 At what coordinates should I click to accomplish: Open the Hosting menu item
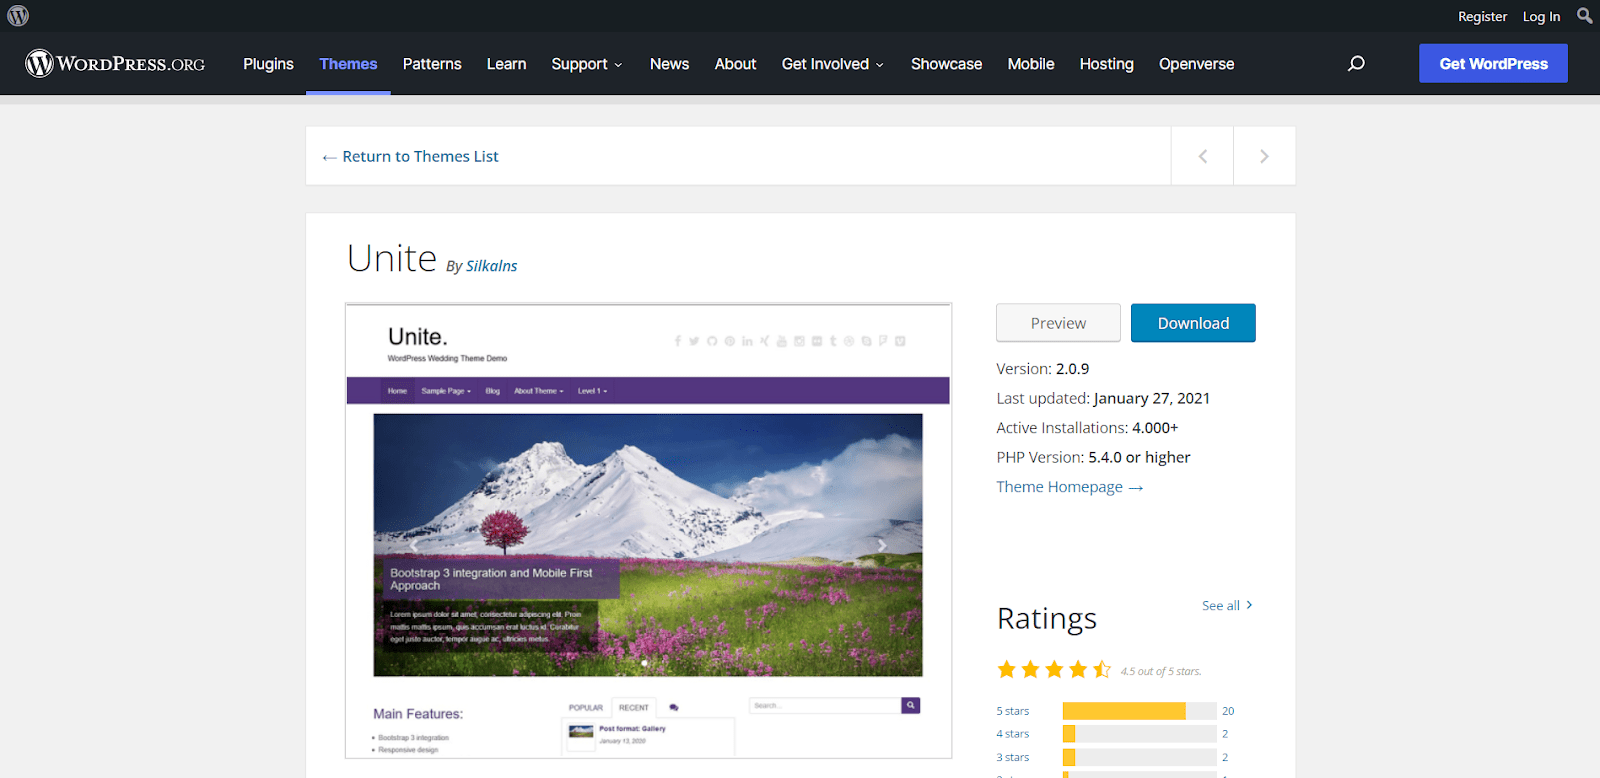tap(1106, 63)
